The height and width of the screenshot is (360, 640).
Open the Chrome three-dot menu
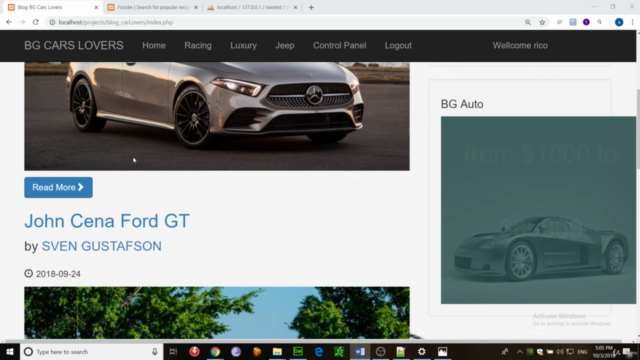click(632, 22)
